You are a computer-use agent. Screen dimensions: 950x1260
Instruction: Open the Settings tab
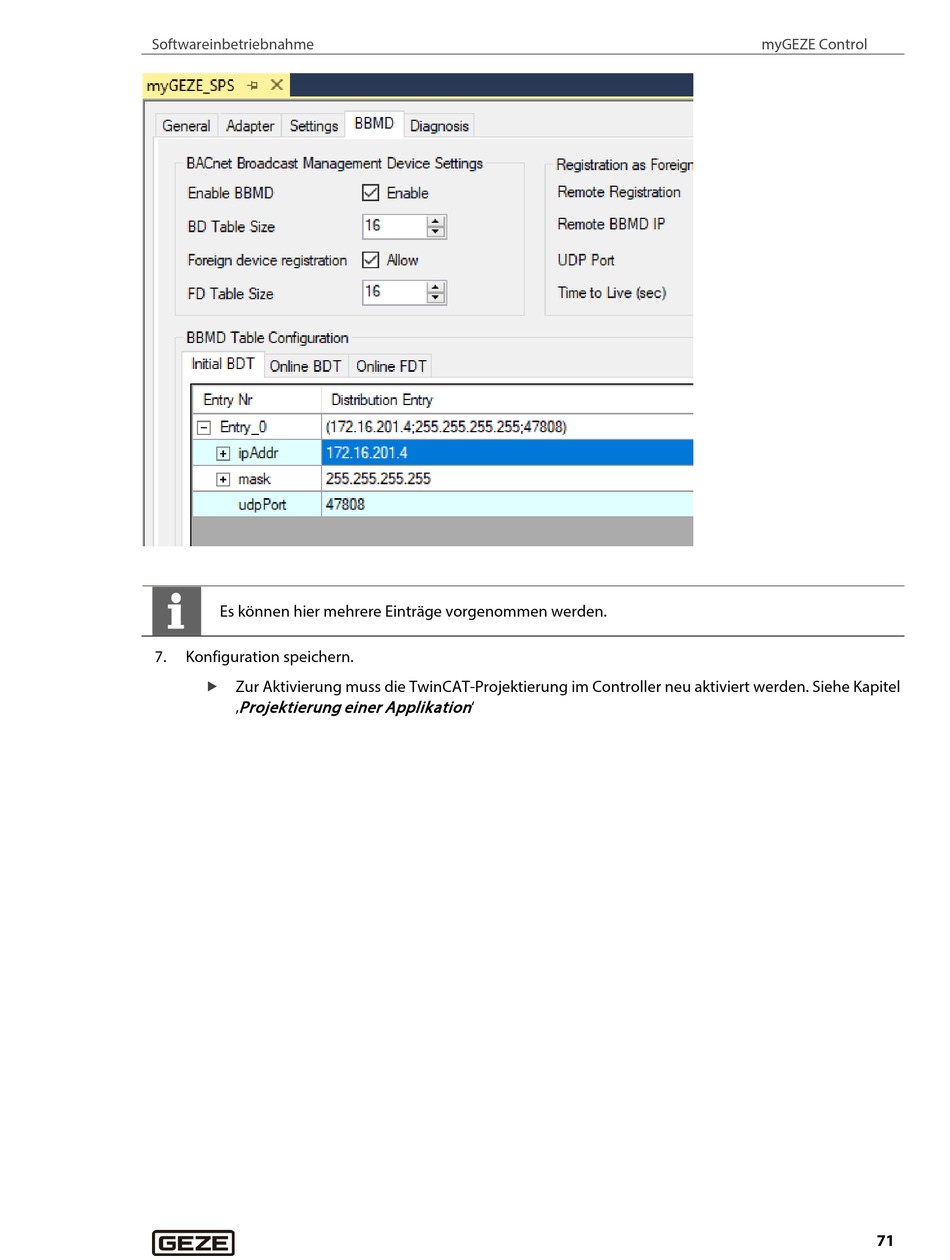pyautogui.click(x=314, y=126)
